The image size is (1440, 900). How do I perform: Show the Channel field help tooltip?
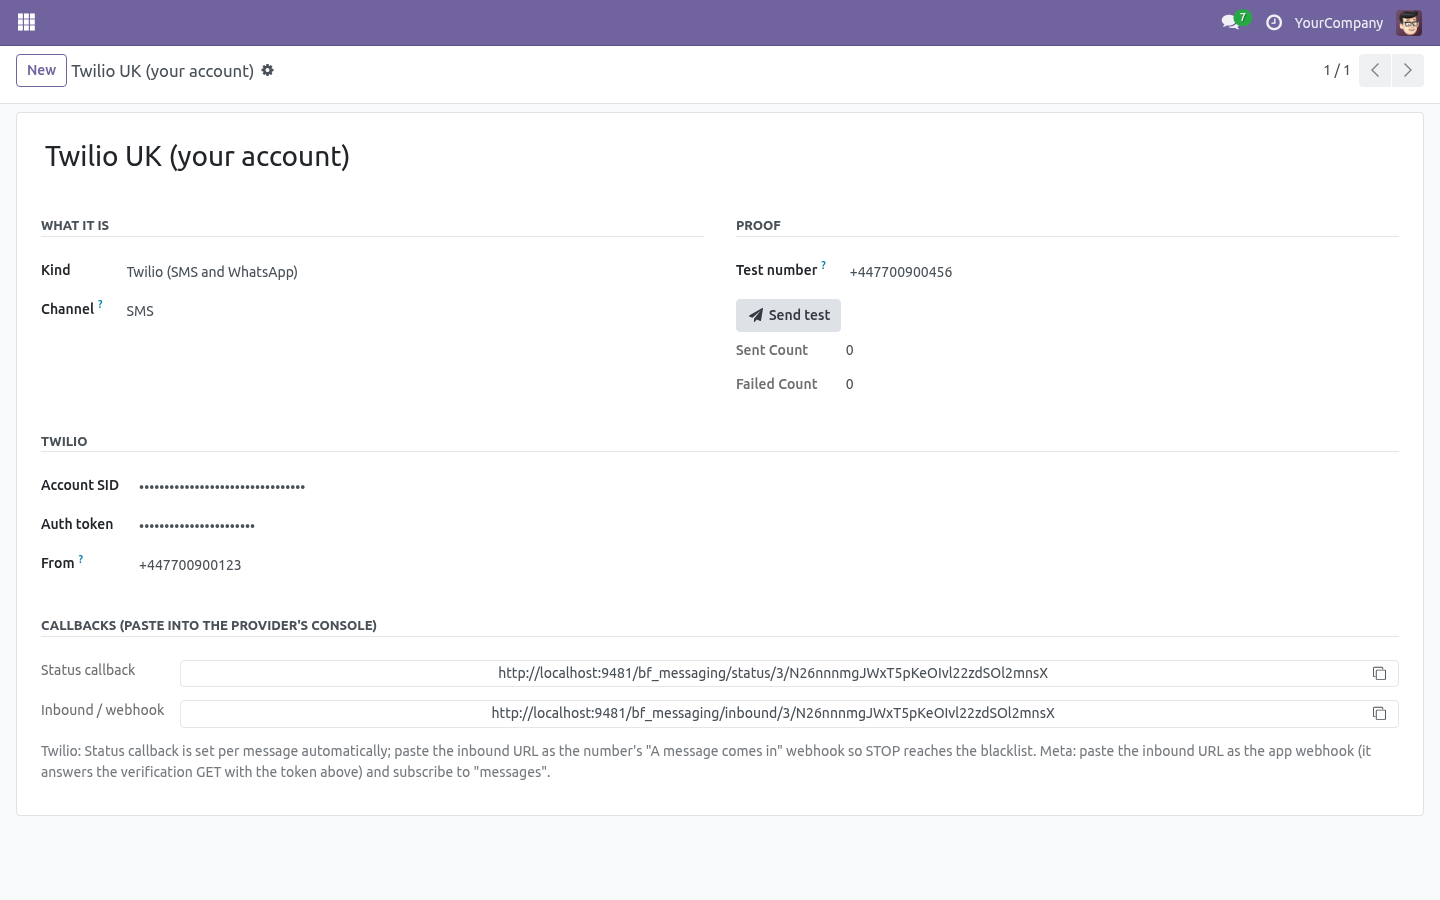tap(100, 304)
